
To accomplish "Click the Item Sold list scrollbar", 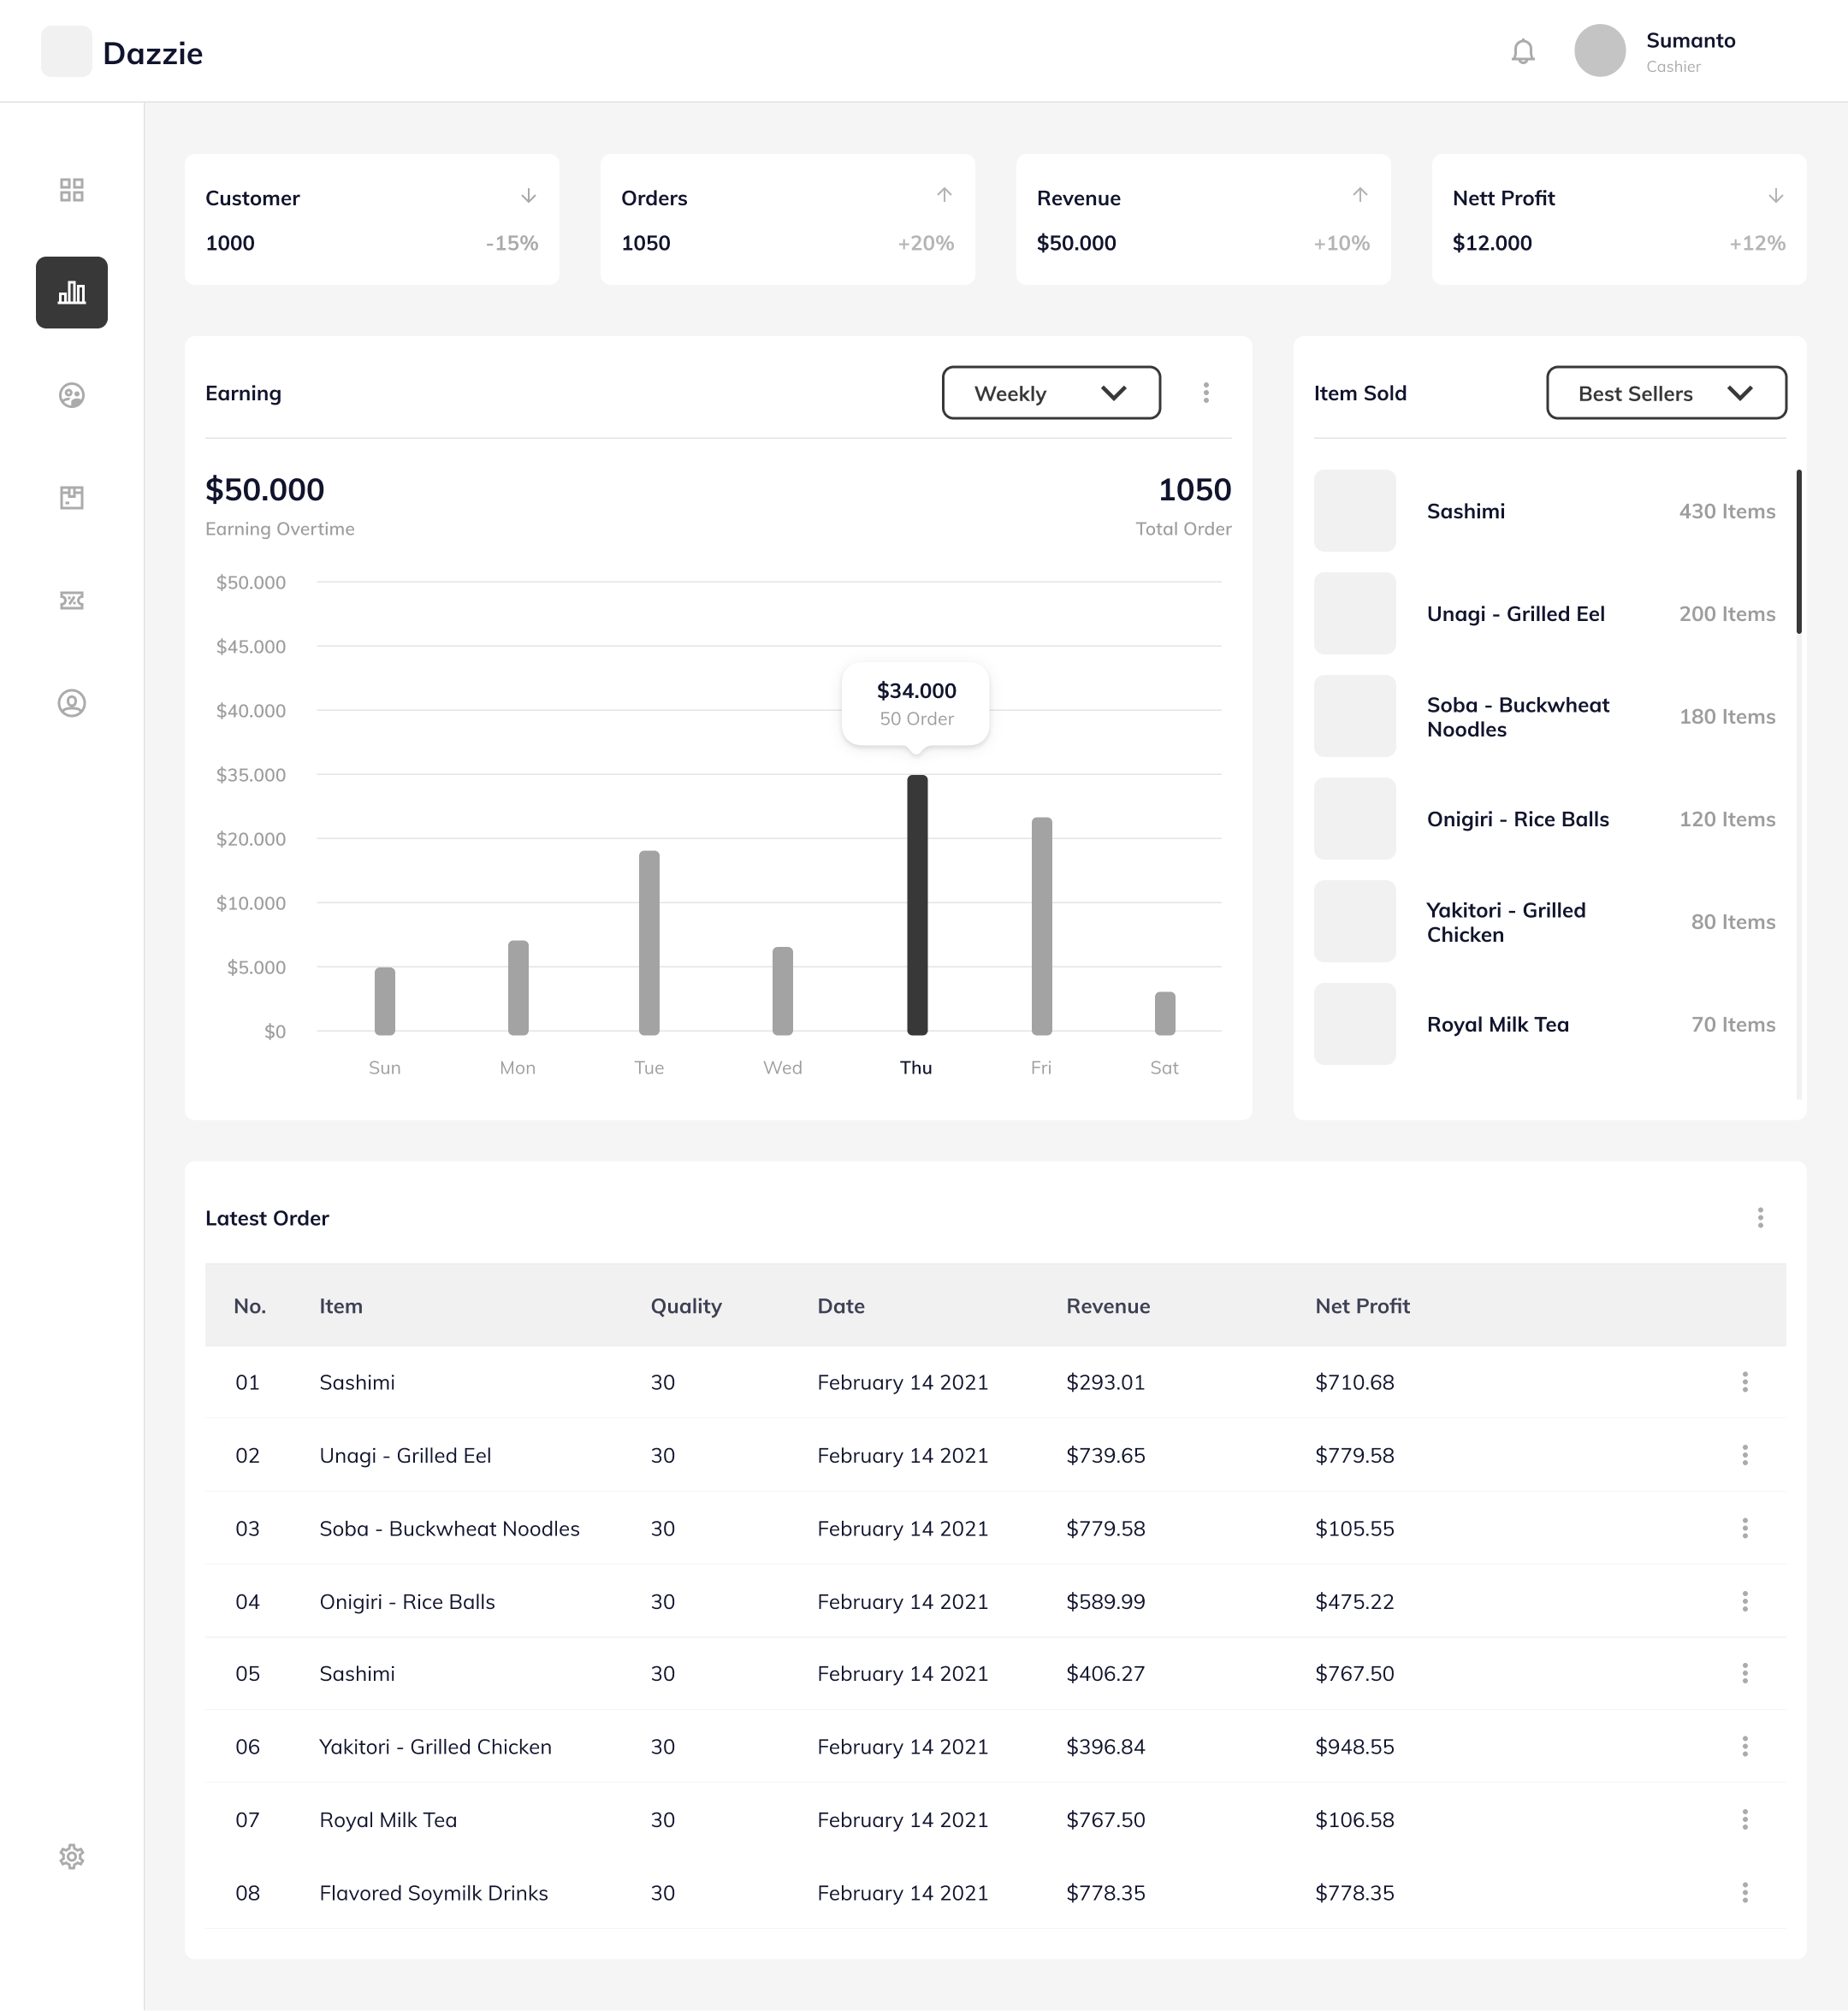I will pyautogui.click(x=1798, y=551).
